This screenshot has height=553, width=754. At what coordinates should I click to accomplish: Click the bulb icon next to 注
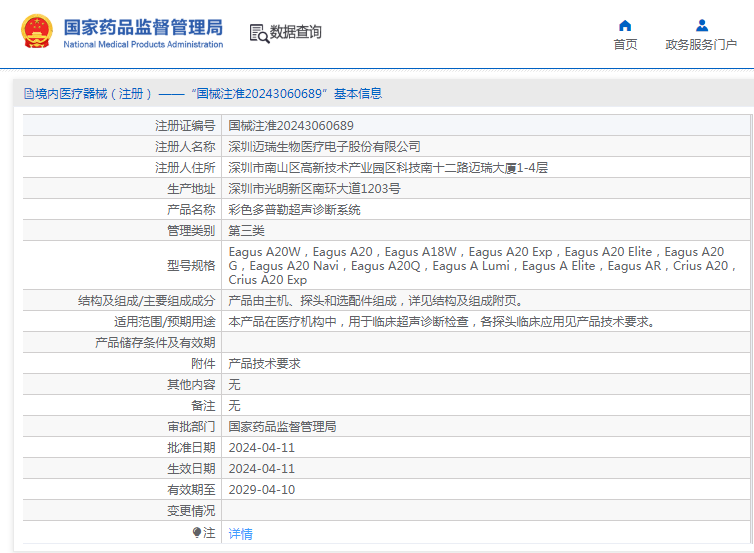coord(197,532)
